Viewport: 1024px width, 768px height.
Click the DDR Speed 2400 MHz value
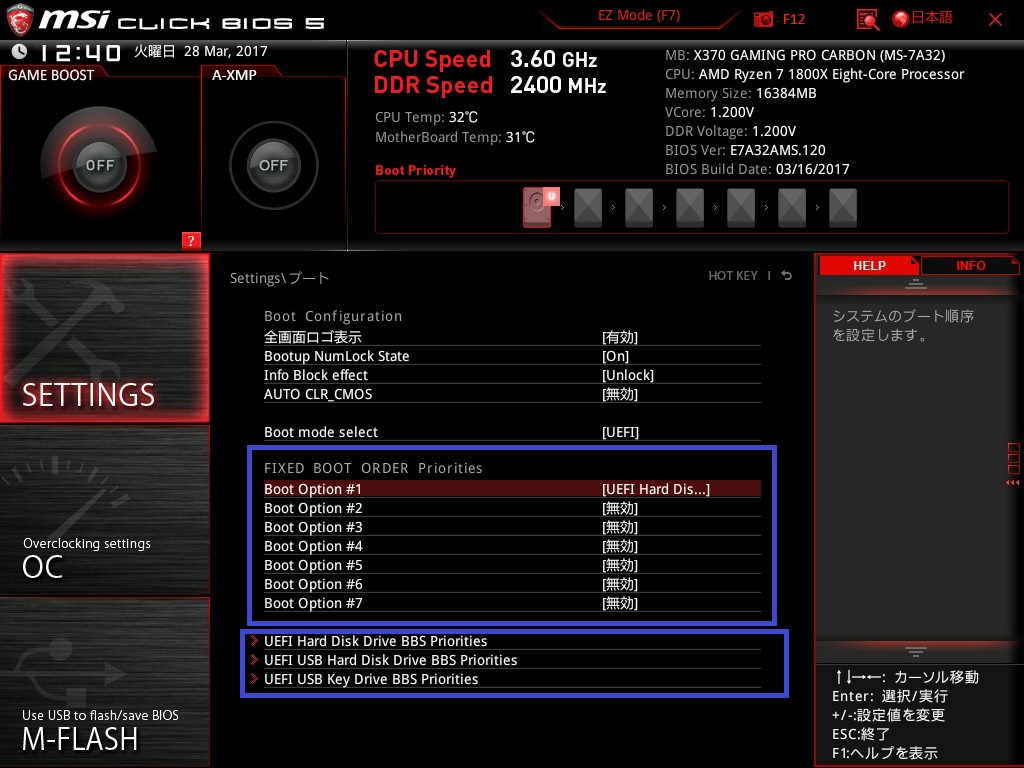click(x=558, y=85)
